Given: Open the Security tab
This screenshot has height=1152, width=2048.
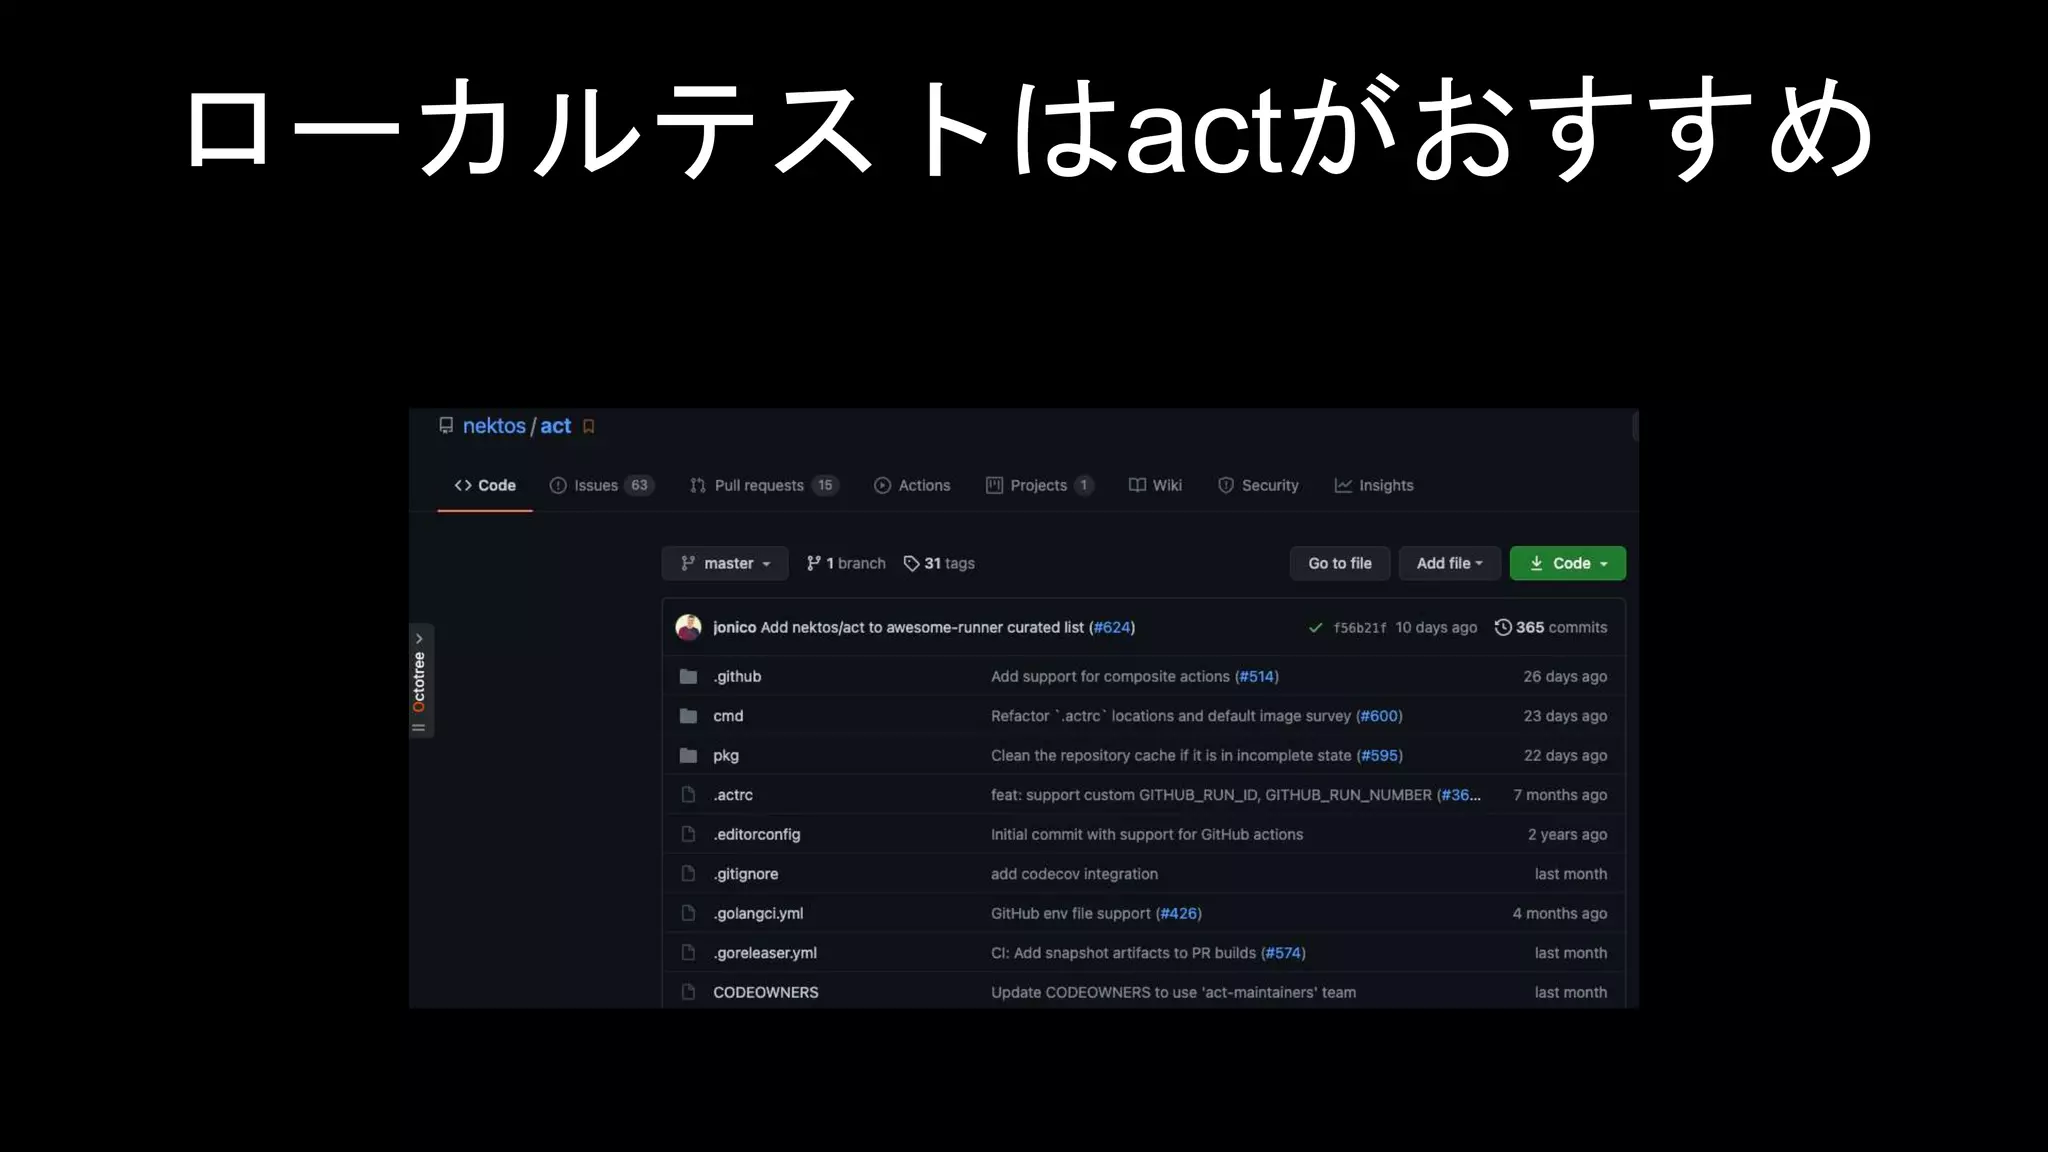Looking at the screenshot, I should [x=1258, y=485].
